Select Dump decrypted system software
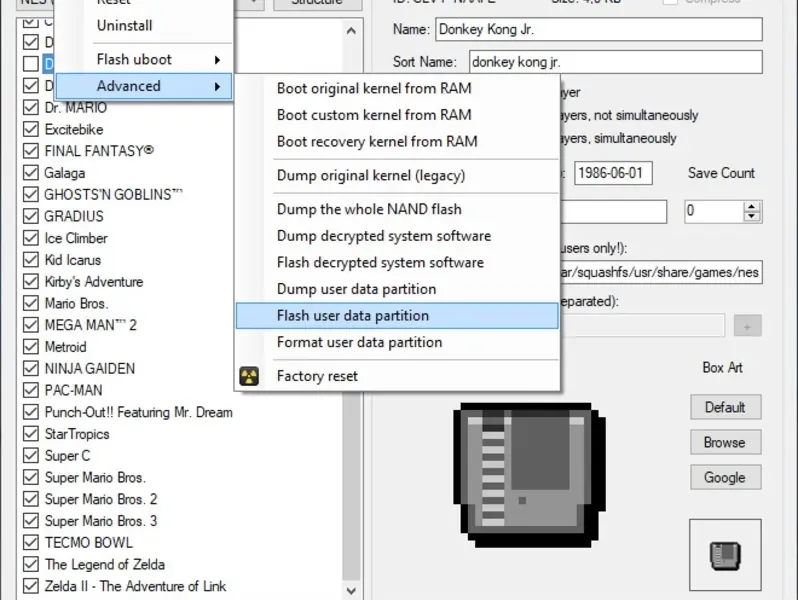This screenshot has height=600, width=798. 397,236
